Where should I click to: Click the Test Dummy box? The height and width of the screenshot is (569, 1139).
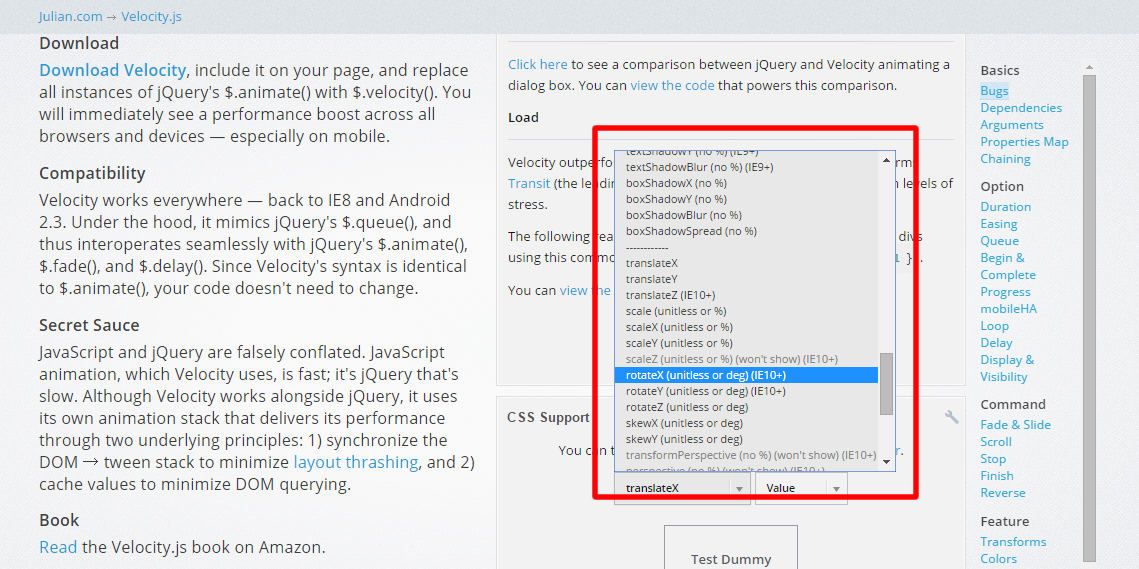click(x=731, y=547)
